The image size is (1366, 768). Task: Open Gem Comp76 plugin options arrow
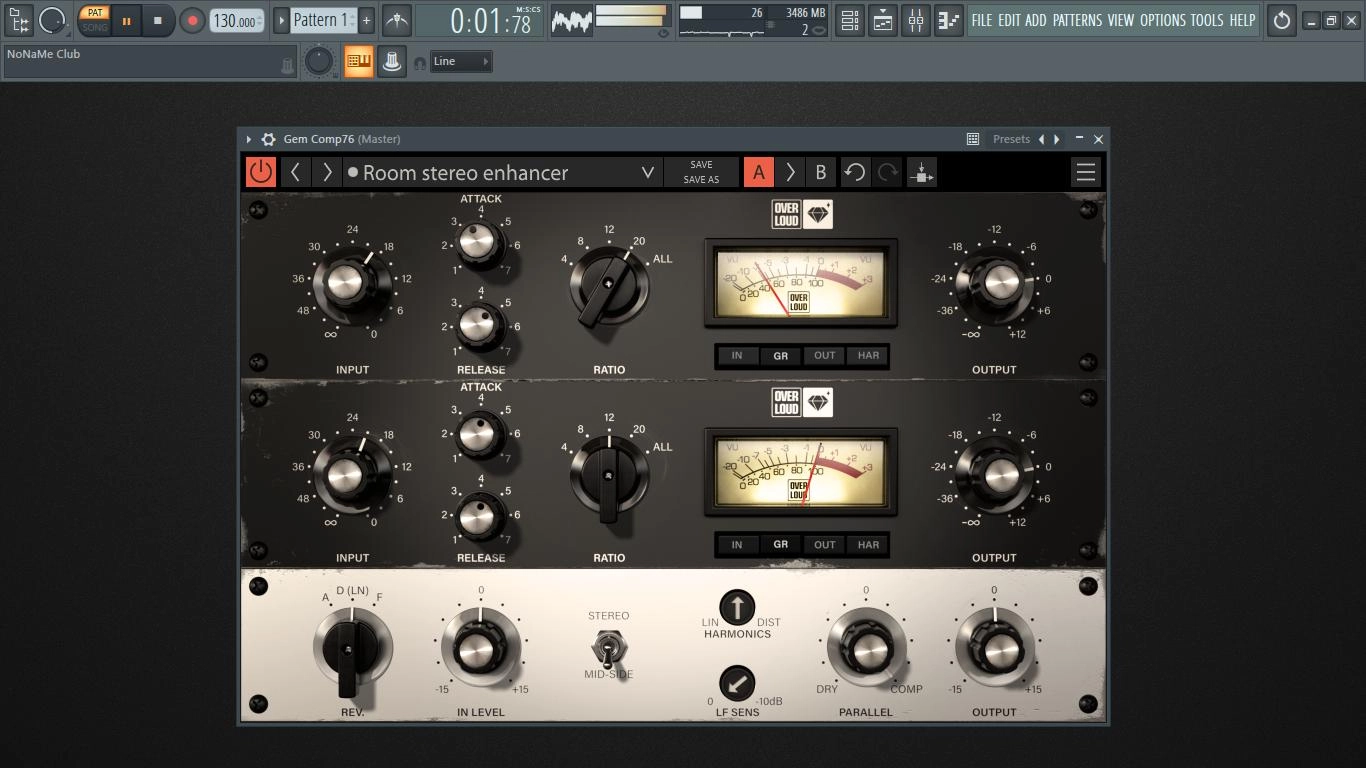coord(249,139)
